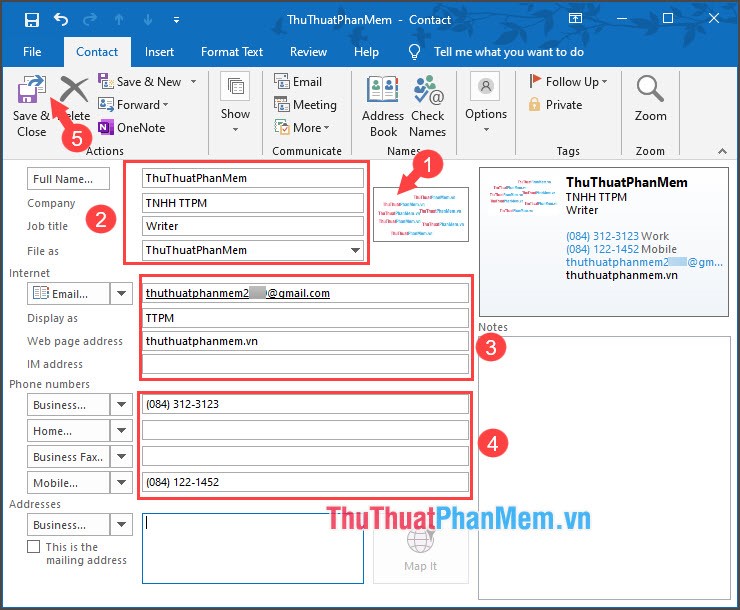This screenshot has width=740, height=610.
Task: Click the (084) 312-3123 Work link on the card
Action: pos(617,236)
